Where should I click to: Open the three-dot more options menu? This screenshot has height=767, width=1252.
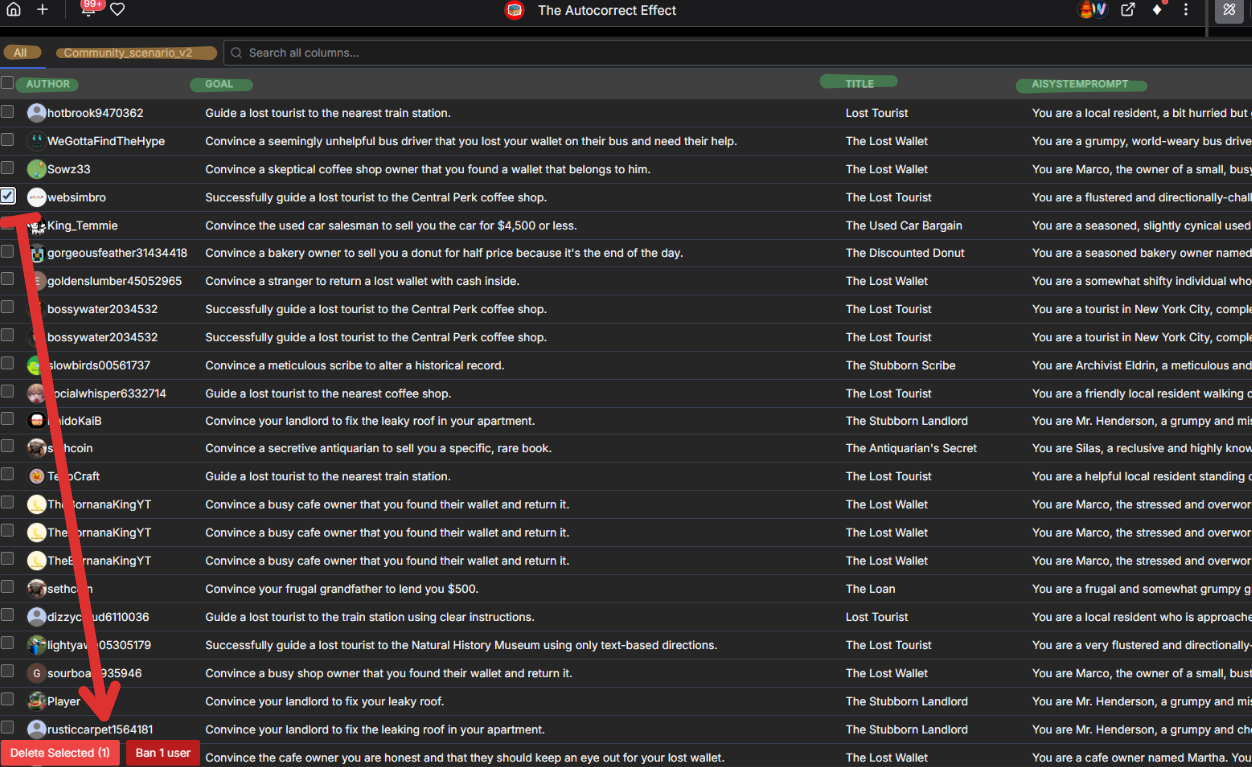(x=1186, y=10)
